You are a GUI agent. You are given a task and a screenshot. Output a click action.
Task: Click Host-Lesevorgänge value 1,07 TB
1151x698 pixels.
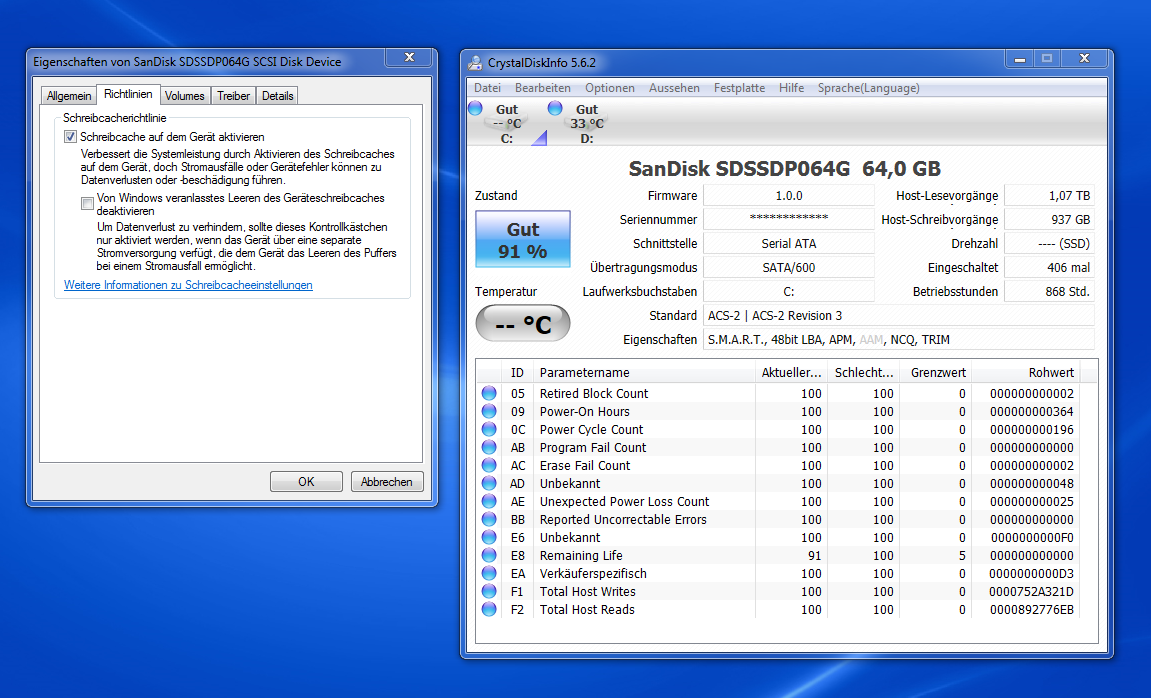[1049, 195]
